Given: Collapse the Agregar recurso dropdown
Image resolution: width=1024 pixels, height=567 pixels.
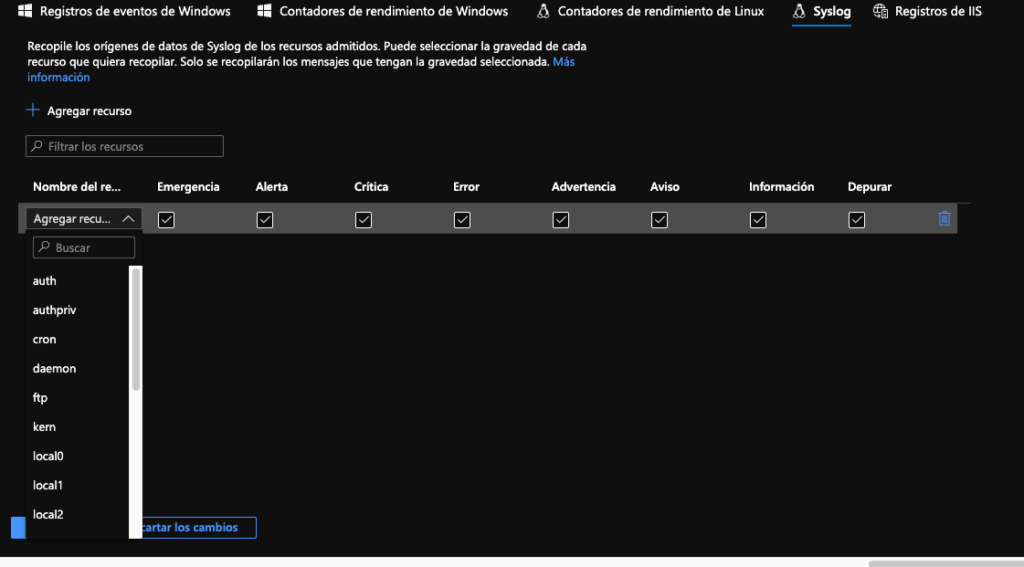Looking at the screenshot, I should (x=84, y=219).
